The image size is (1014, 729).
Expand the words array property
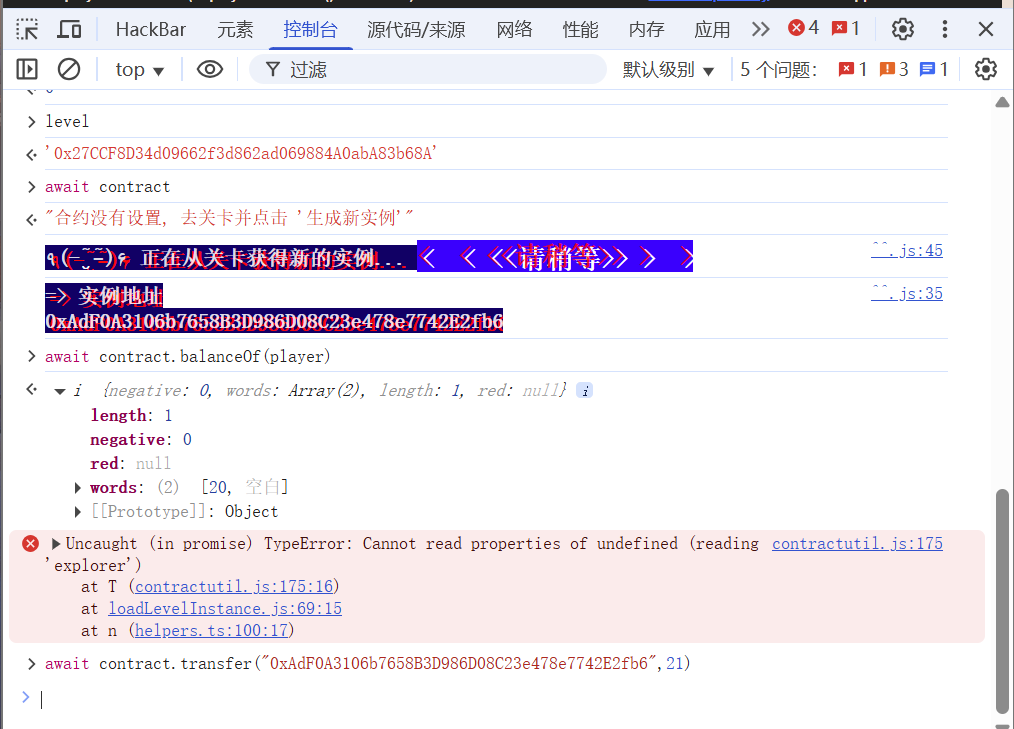click(78, 488)
